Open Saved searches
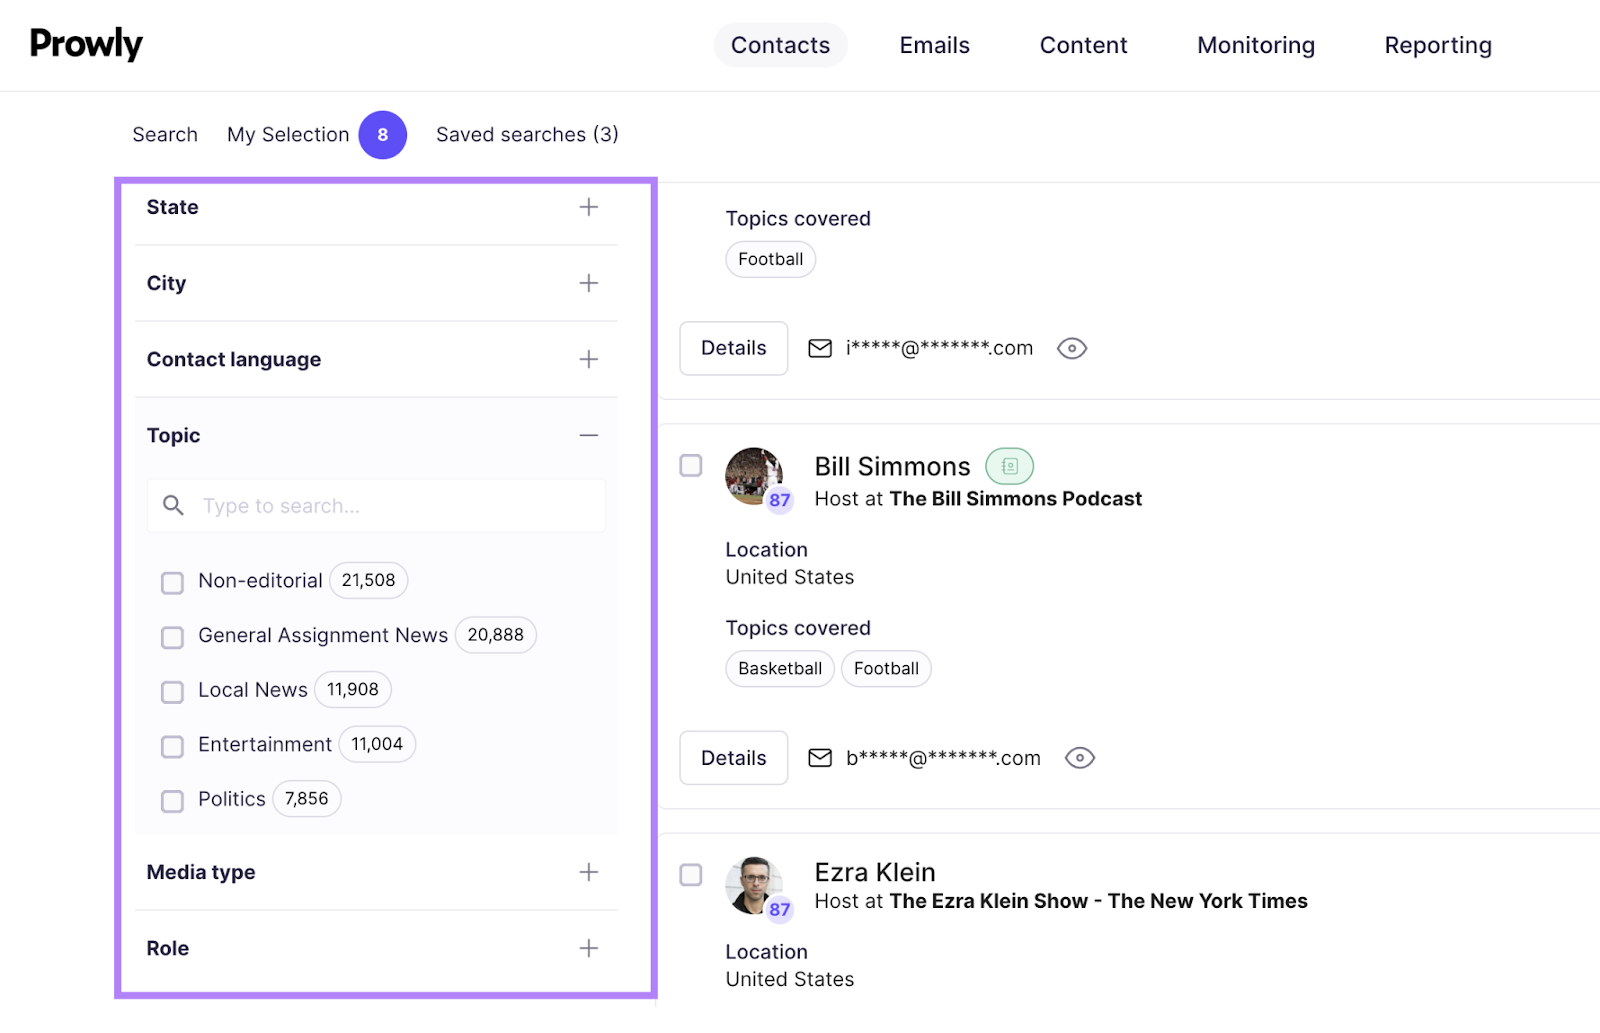This screenshot has height=1033, width=1600. pyautogui.click(x=527, y=134)
